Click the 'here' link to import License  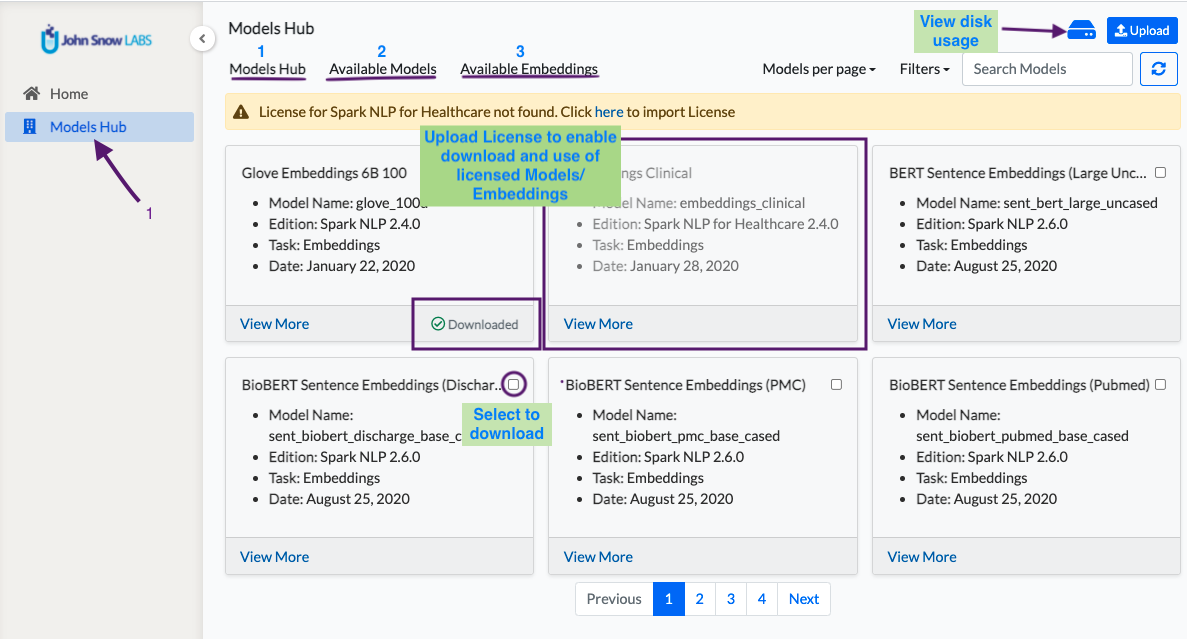(x=609, y=112)
